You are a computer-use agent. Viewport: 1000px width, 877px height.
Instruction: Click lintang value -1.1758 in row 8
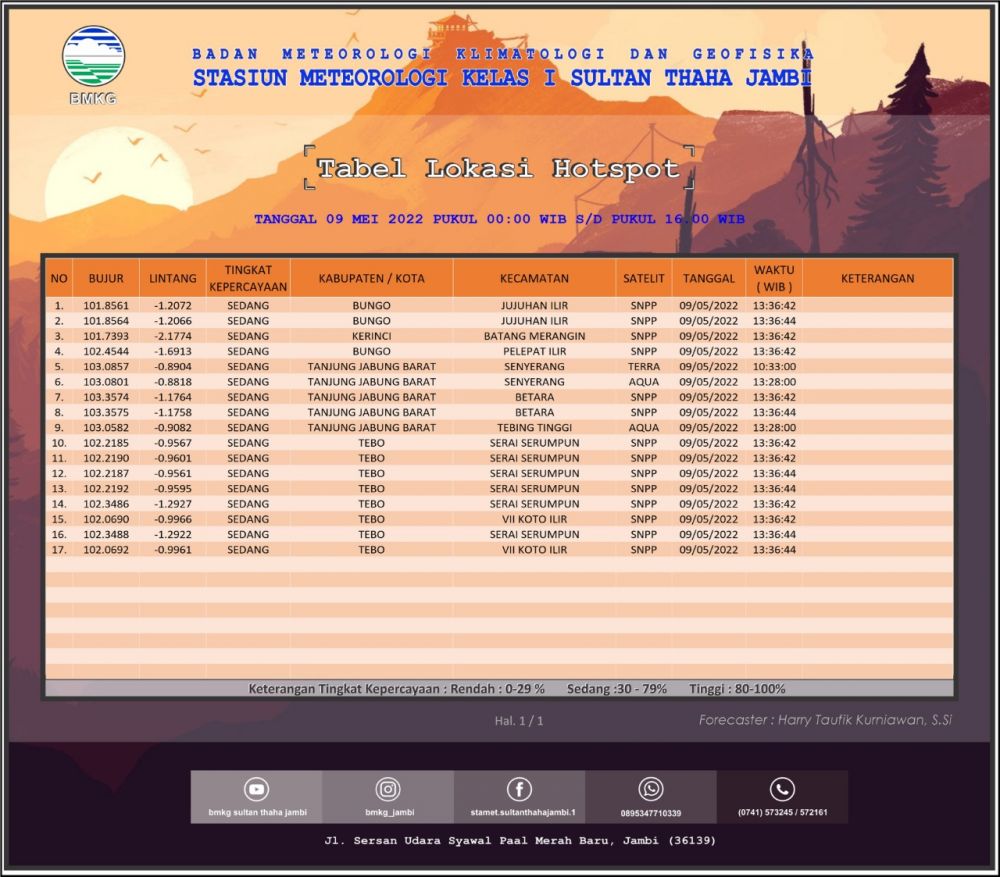click(173, 412)
